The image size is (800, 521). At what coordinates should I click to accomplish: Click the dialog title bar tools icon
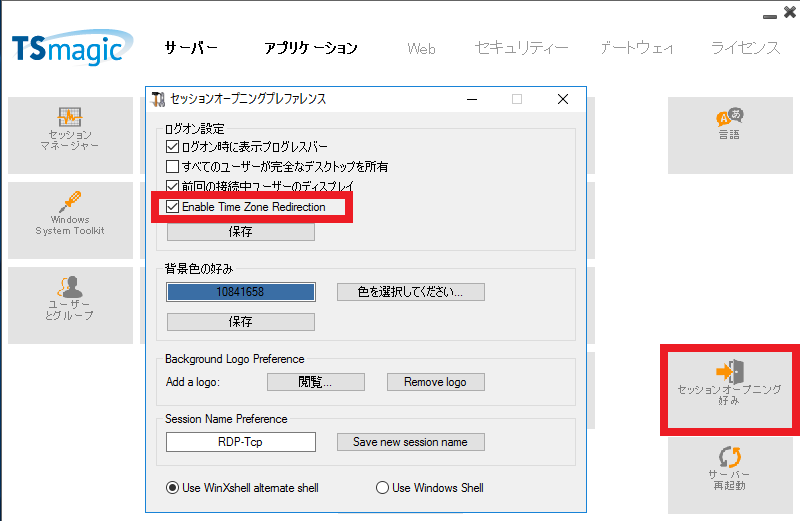click(x=158, y=99)
